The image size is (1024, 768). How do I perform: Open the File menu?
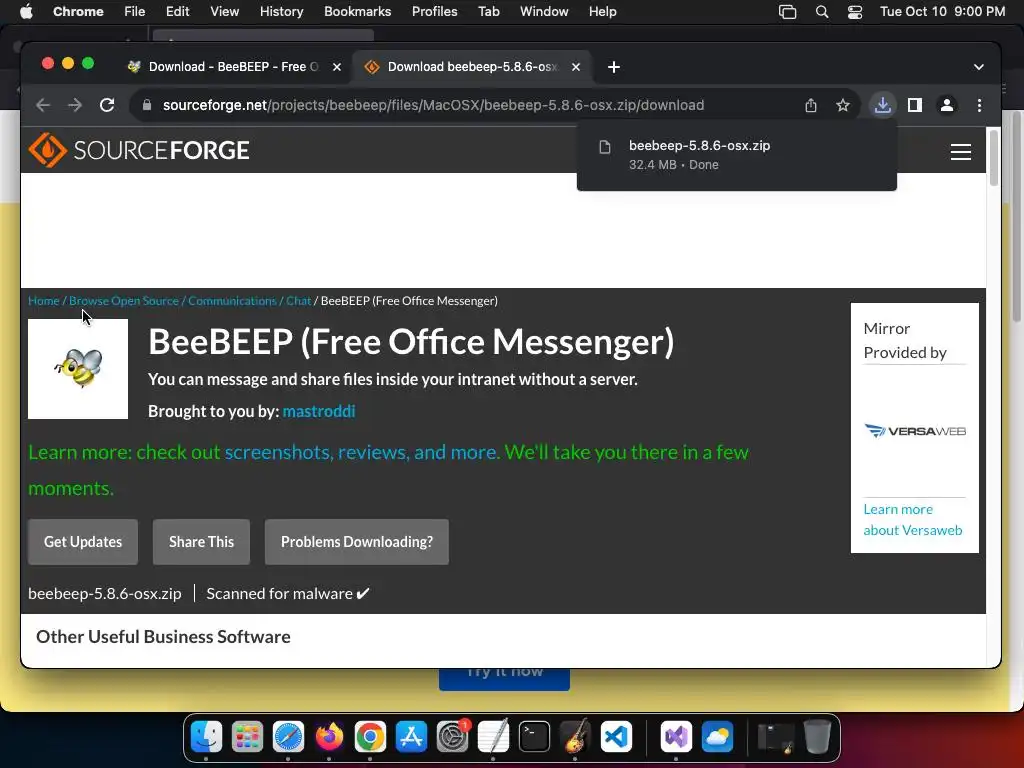pos(135,12)
